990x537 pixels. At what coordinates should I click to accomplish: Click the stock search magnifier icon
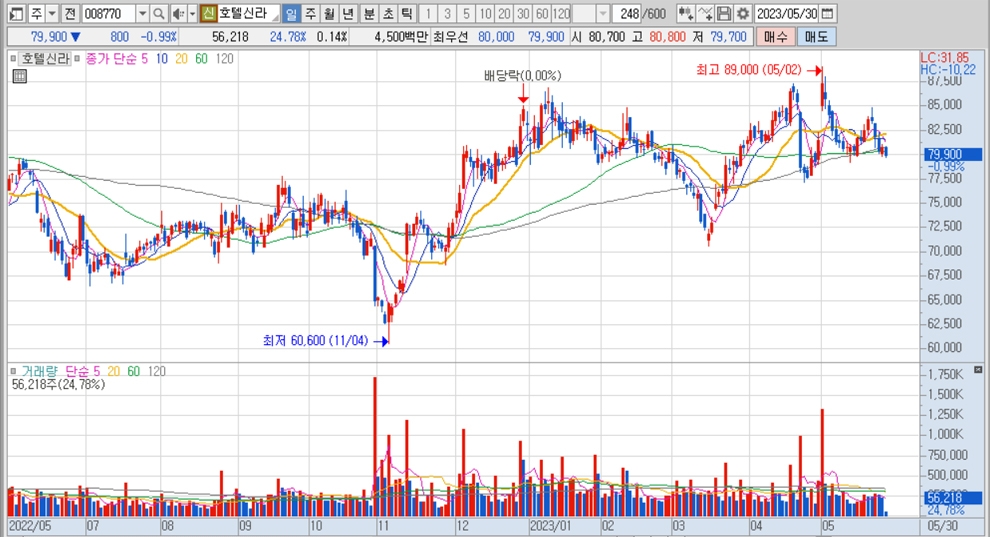point(159,14)
